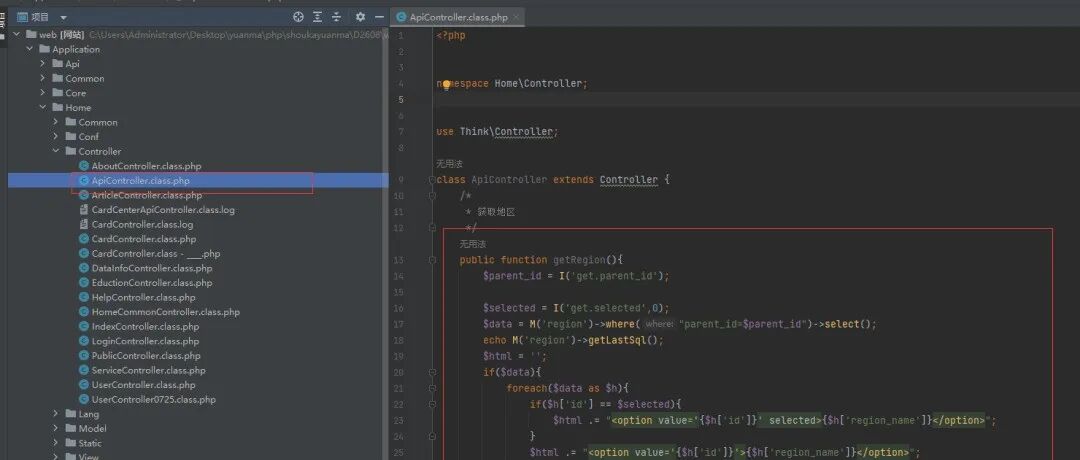Select the Application folder icon

45,49
